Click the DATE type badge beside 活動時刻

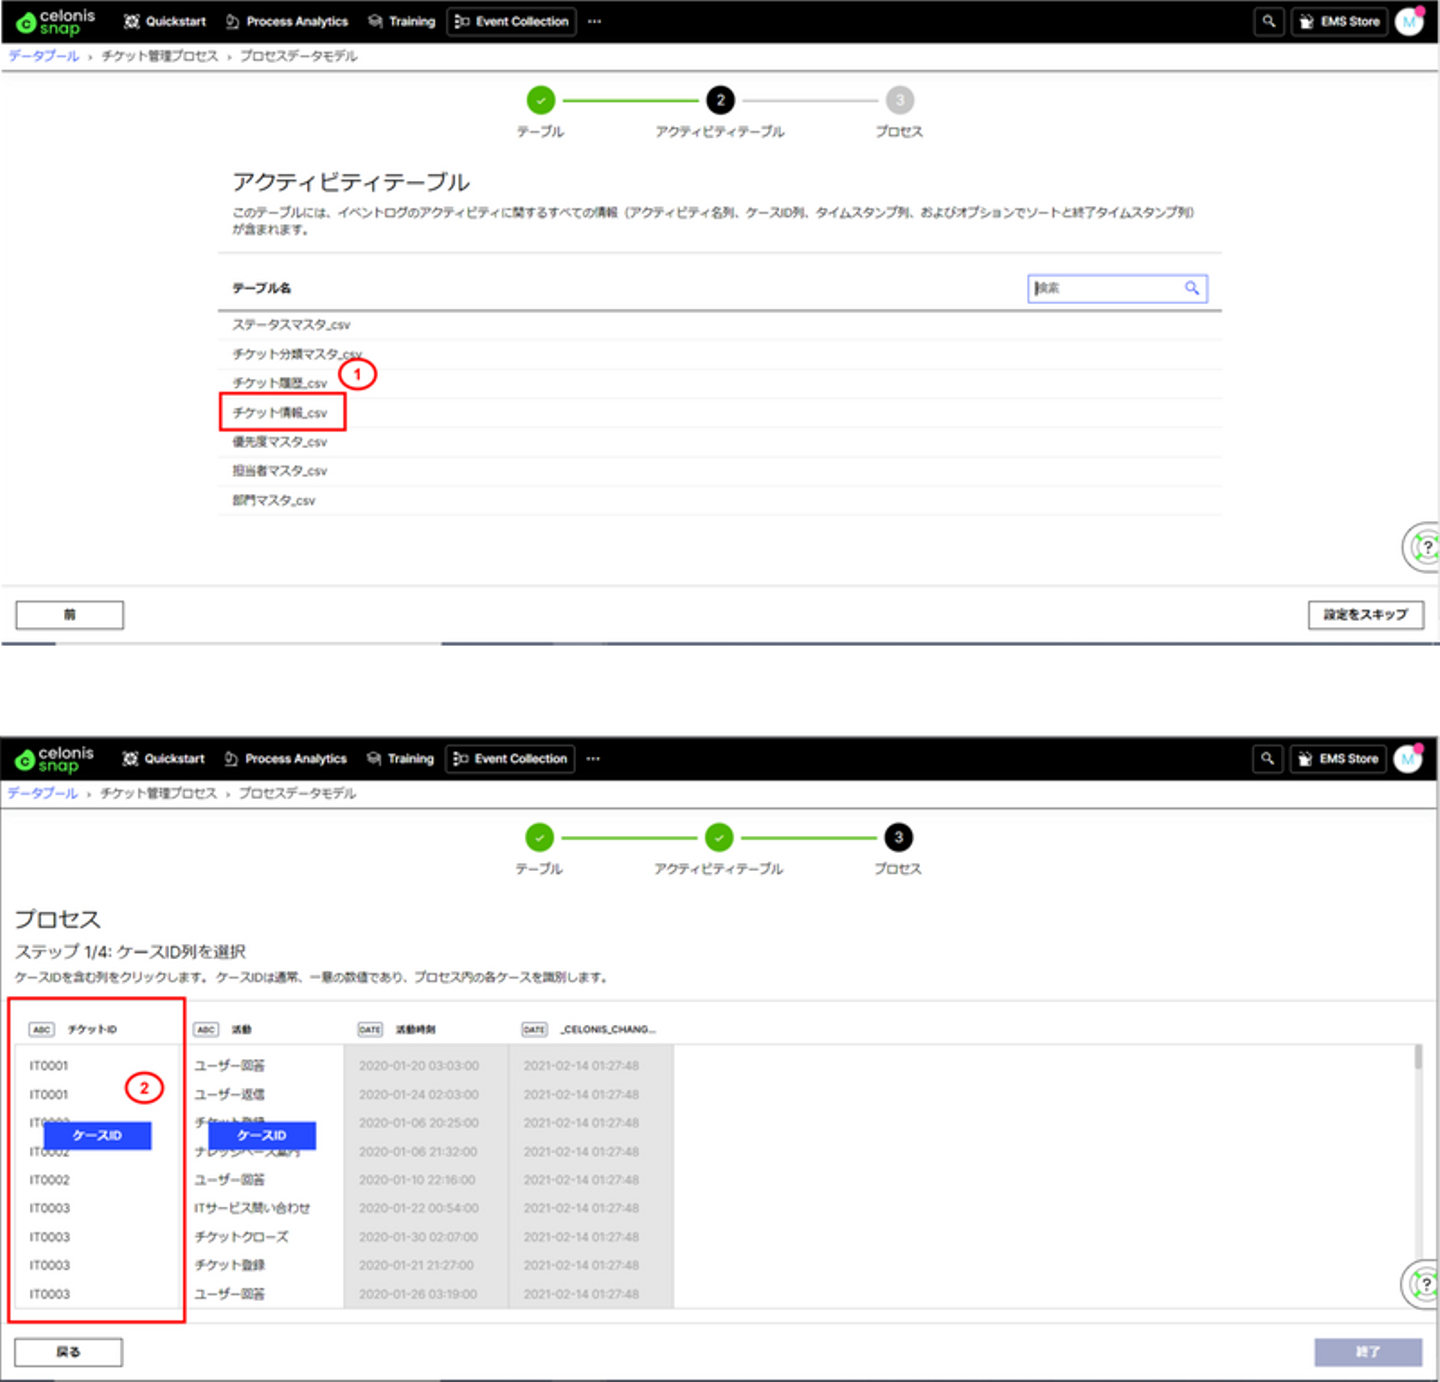point(370,1029)
